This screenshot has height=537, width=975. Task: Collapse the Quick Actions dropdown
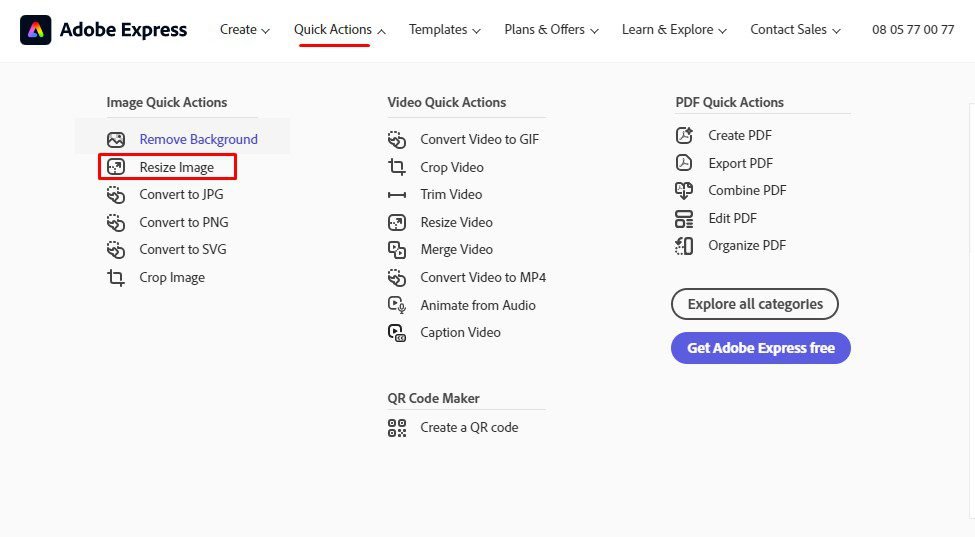(x=340, y=30)
